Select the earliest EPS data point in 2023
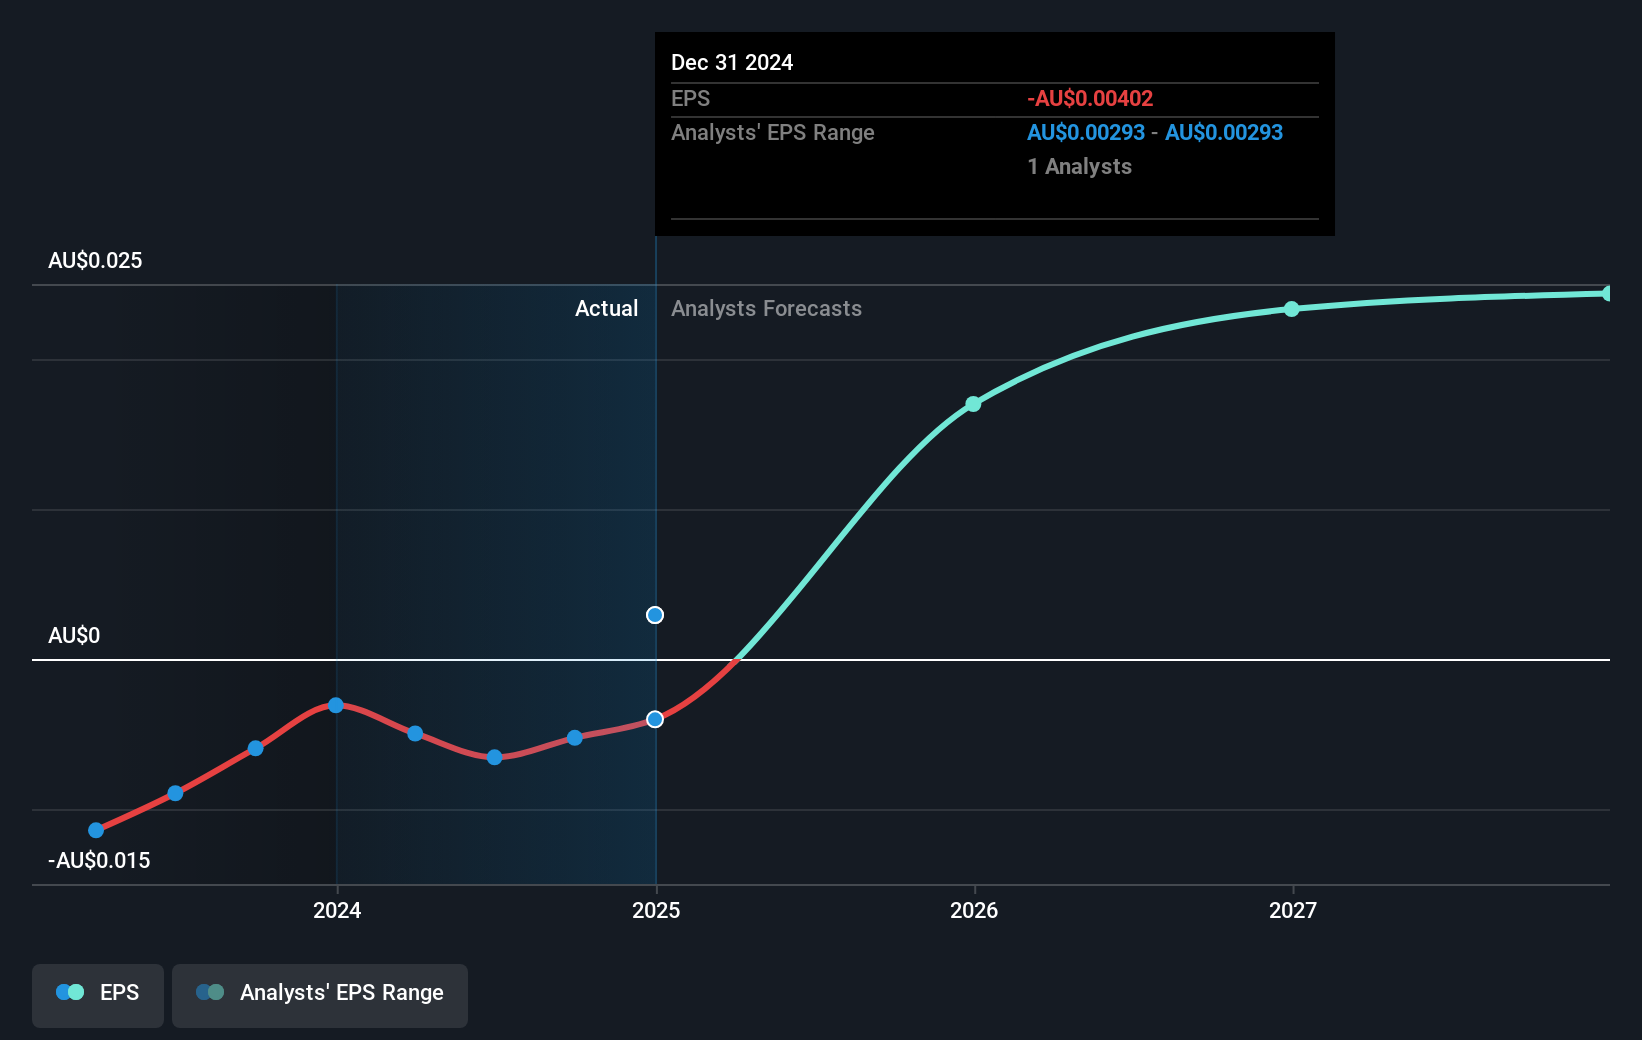The image size is (1642, 1040). (x=96, y=830)
